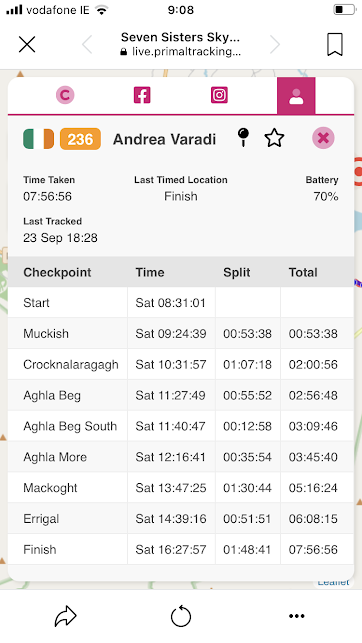Share the page with the arrow icon
The image size is (362, 643).
pyautogui.click(x=66, y=616)
